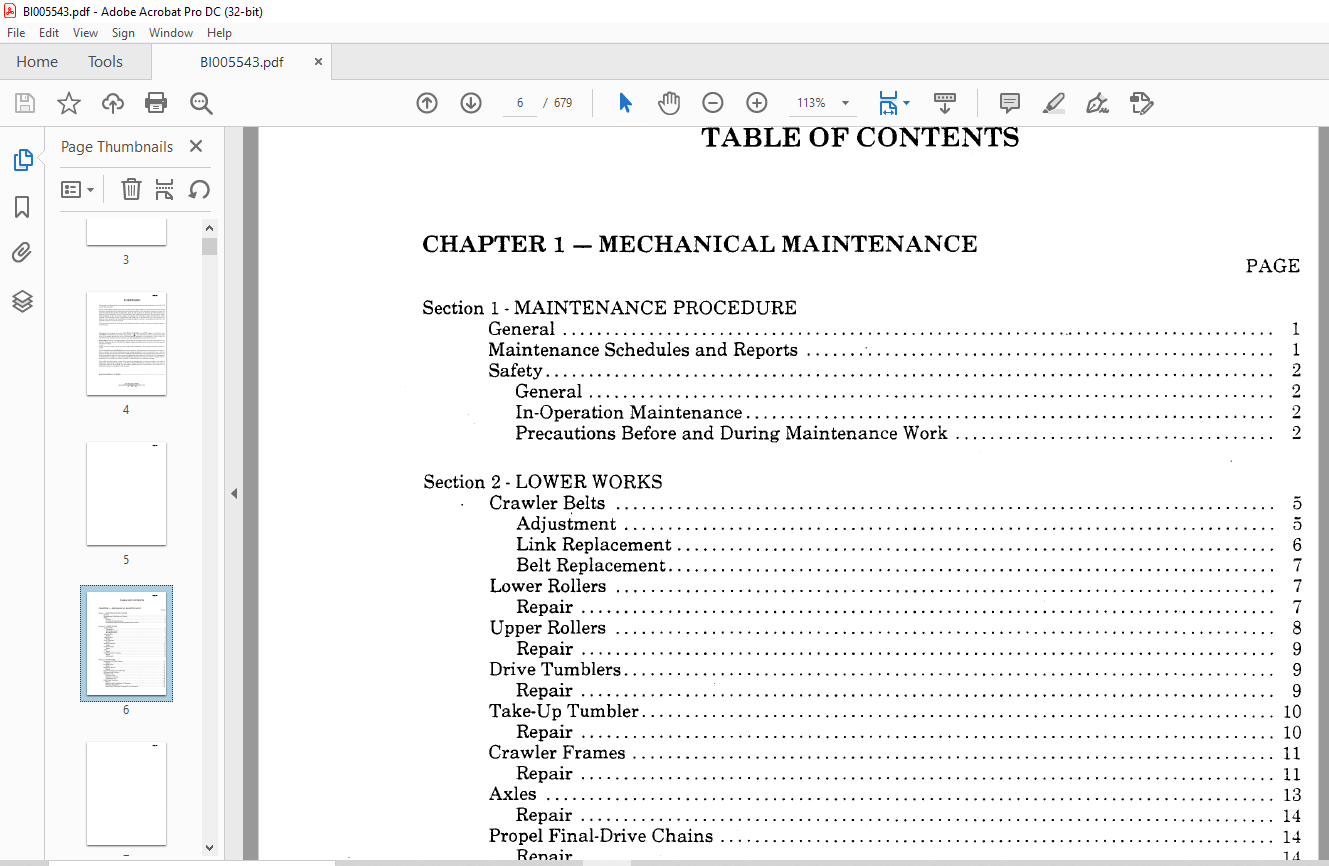This screenshot has width=1329, height=866.
Task: Click 'Crawler Belts' contents entry
Action: pyautogui.click(x=547, y=503)
